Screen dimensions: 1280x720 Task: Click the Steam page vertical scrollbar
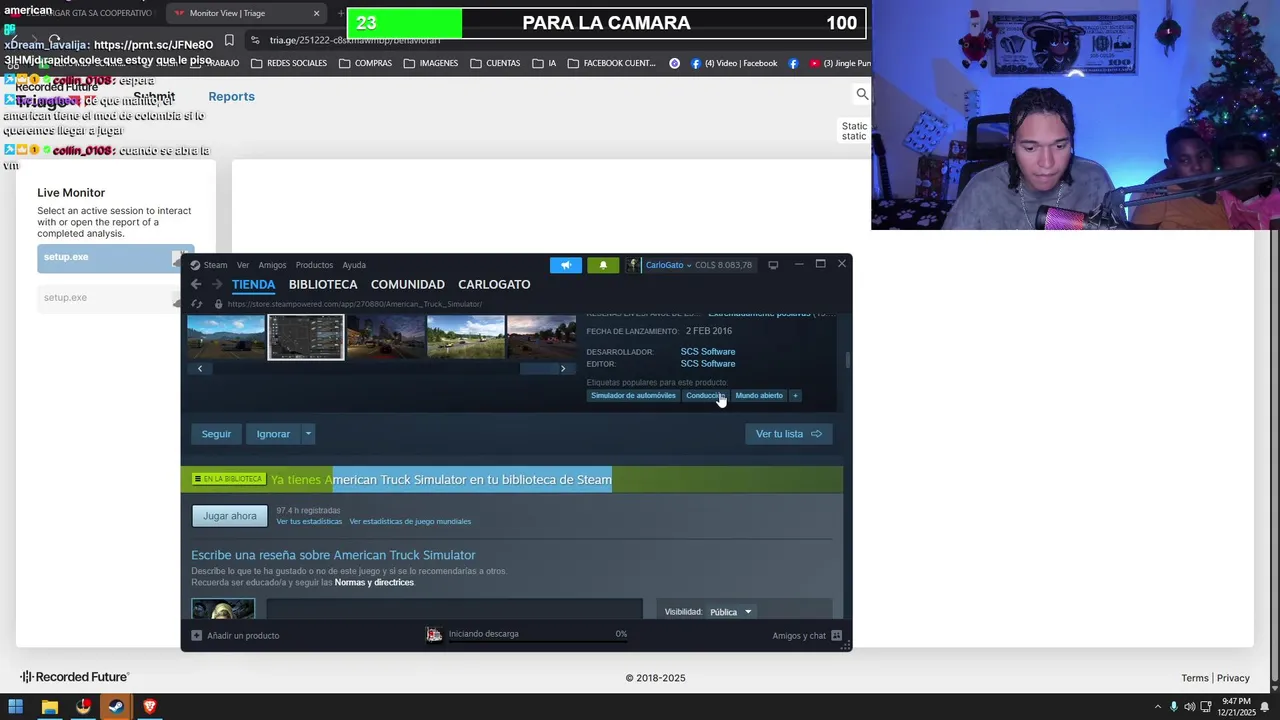[x=848, y=361]
